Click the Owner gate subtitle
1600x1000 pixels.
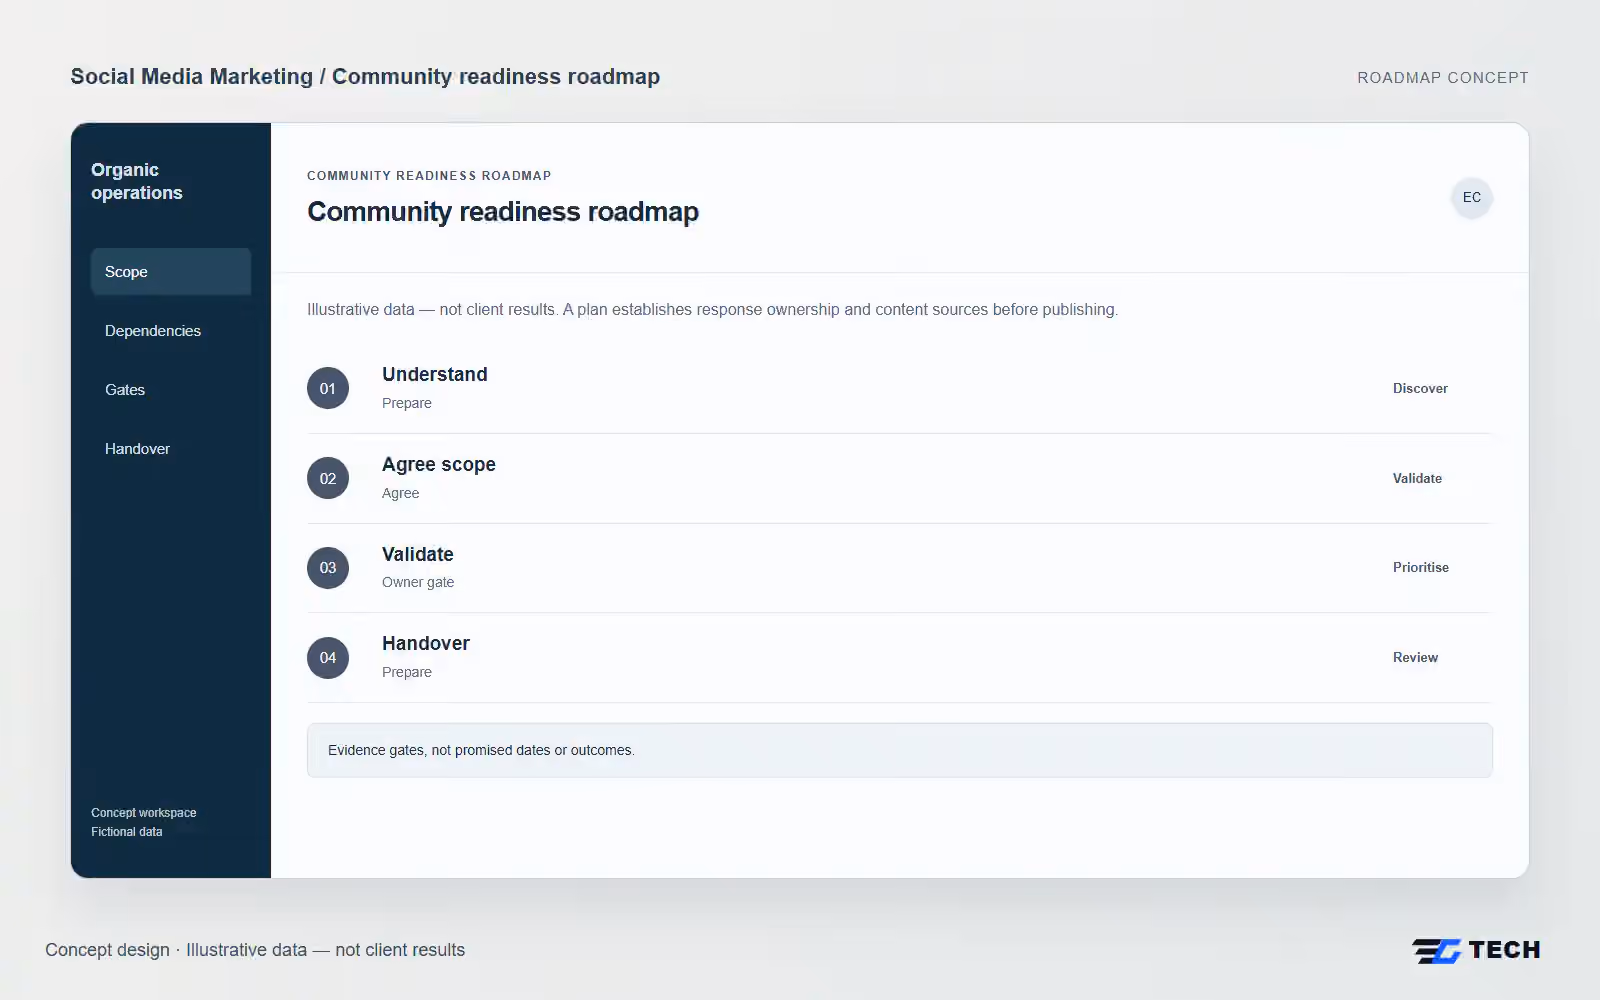418,582
